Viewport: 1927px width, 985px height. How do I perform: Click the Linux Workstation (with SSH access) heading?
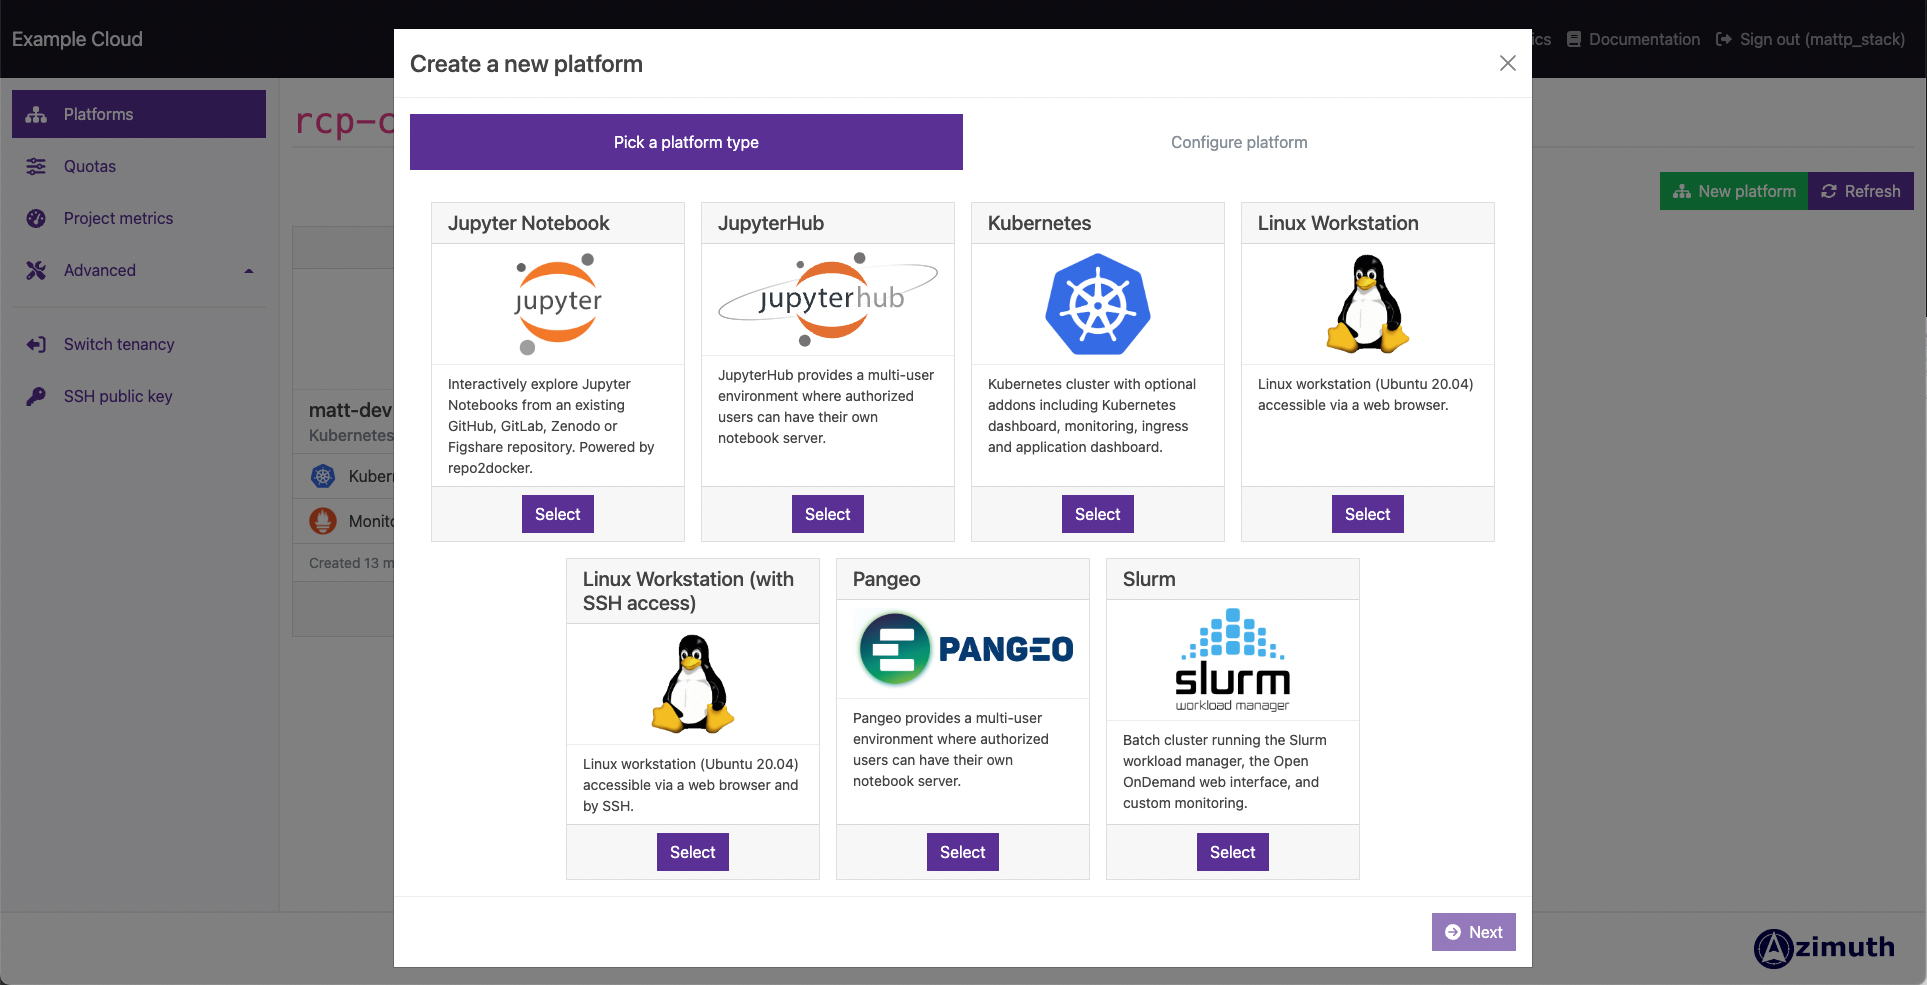click(689, 591)
